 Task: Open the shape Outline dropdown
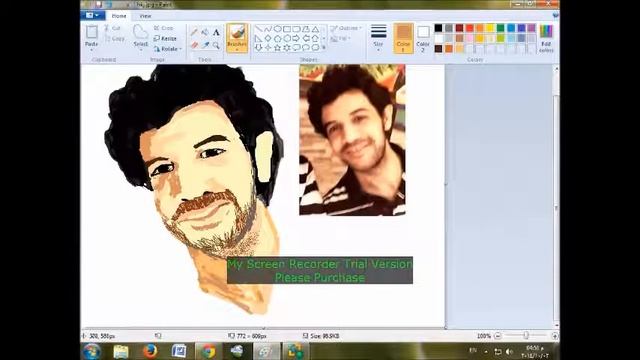(x=346, y=28)
